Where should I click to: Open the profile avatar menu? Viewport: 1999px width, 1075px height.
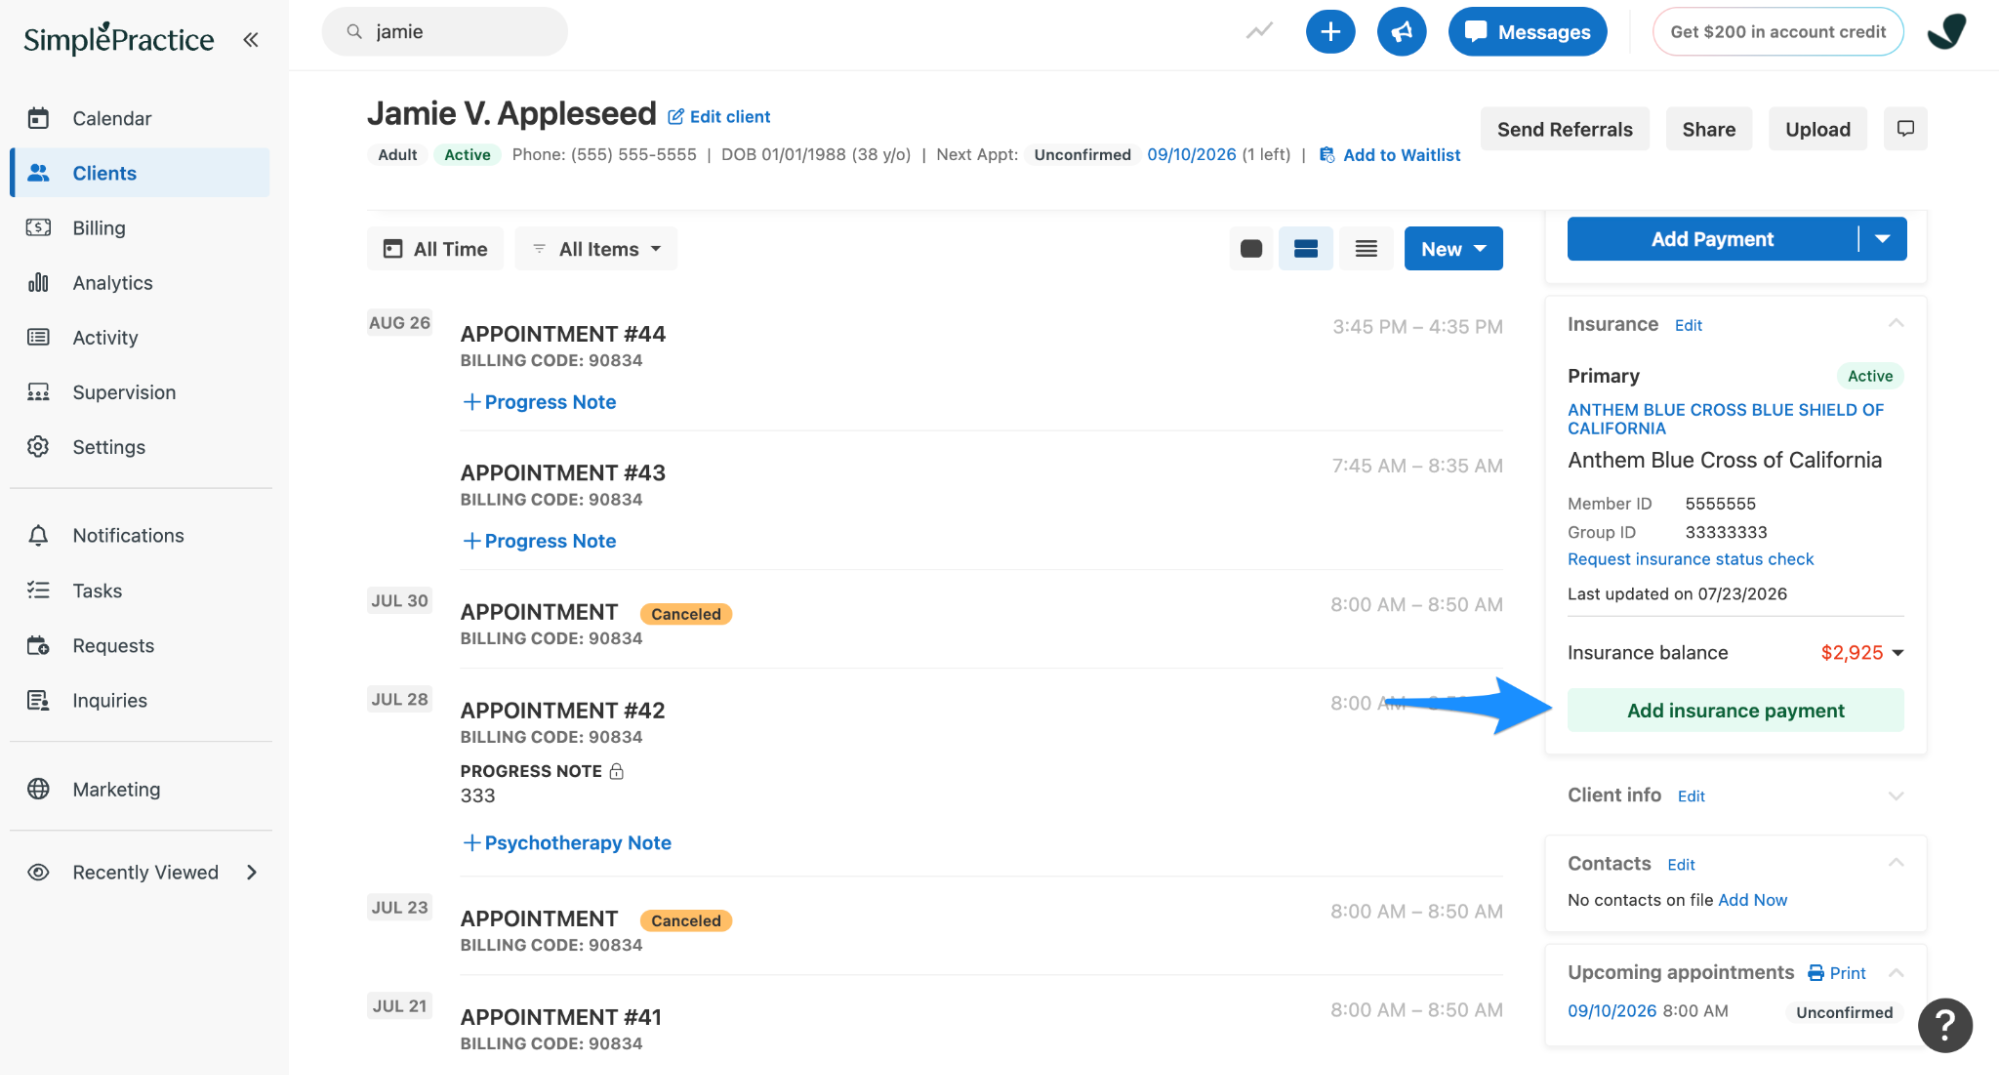point(1946,31)
